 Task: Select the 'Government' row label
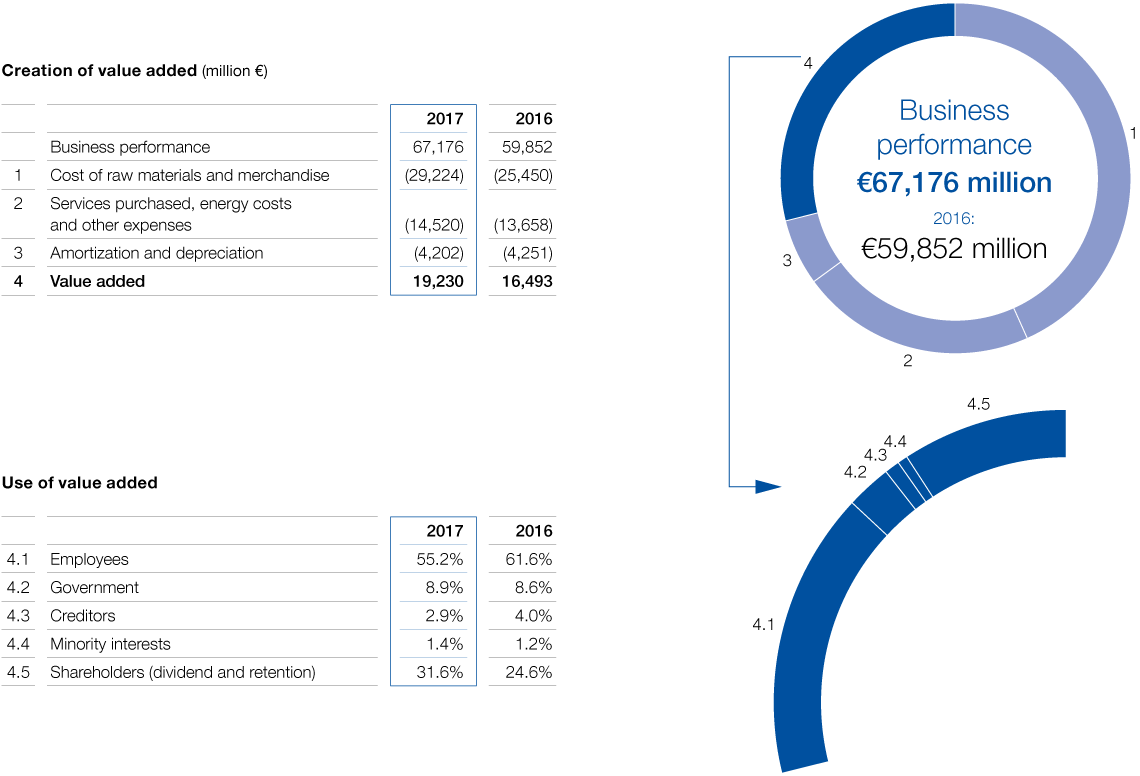coord(95,588)
